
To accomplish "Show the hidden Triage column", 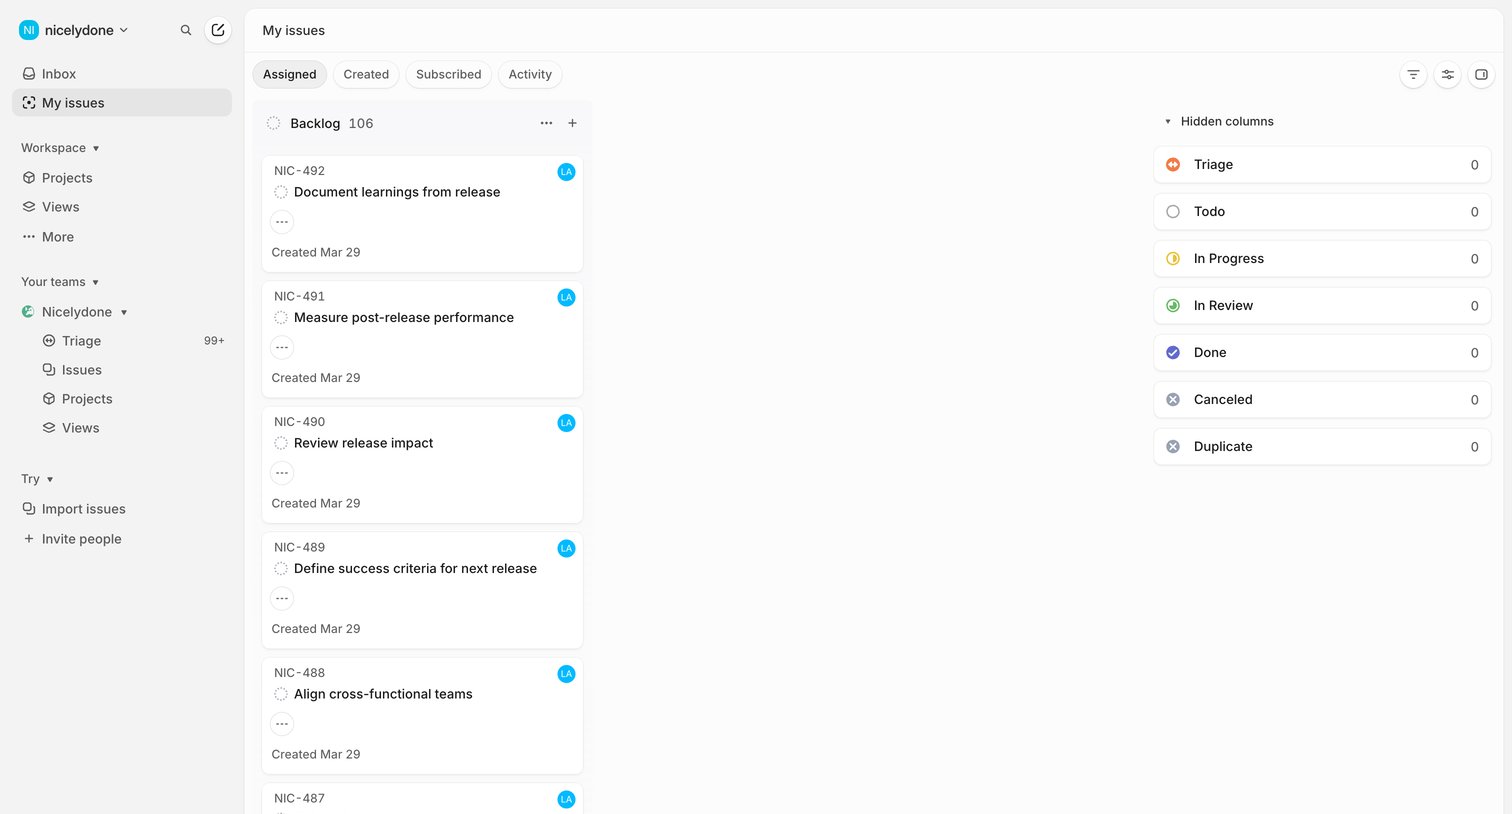I will click(x=1322, y=165).
